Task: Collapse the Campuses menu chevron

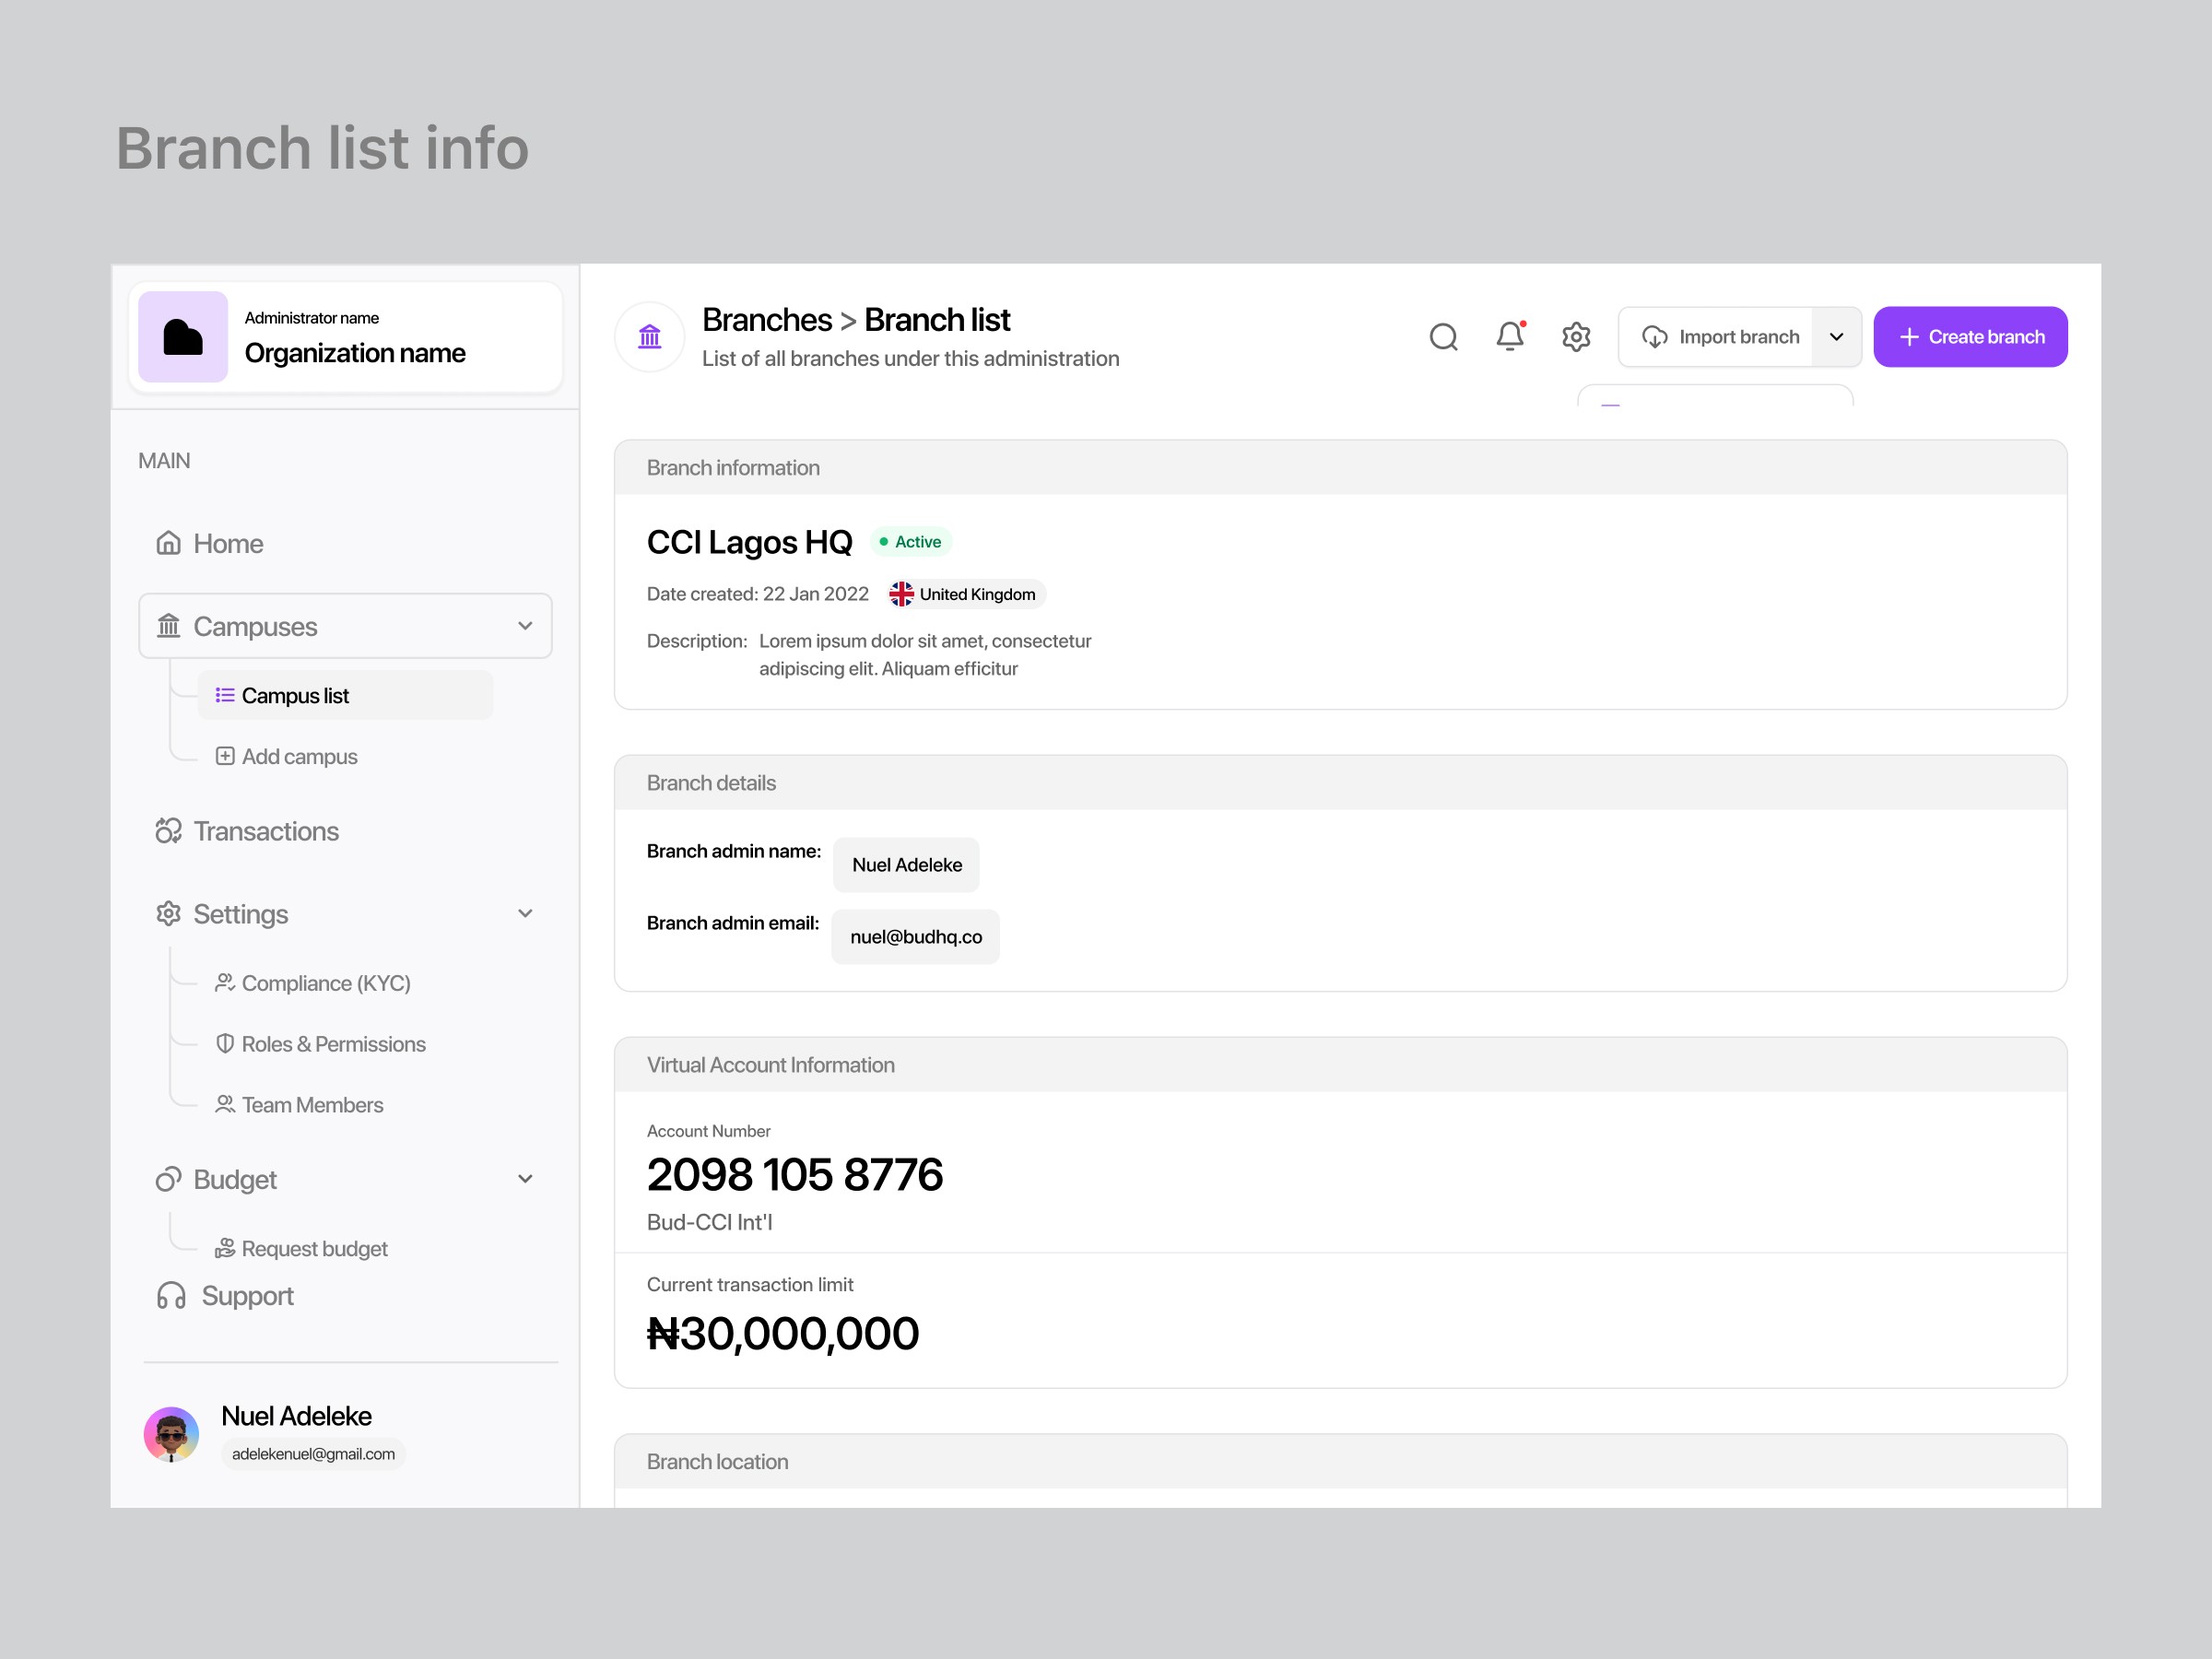Action: [525, 626]
